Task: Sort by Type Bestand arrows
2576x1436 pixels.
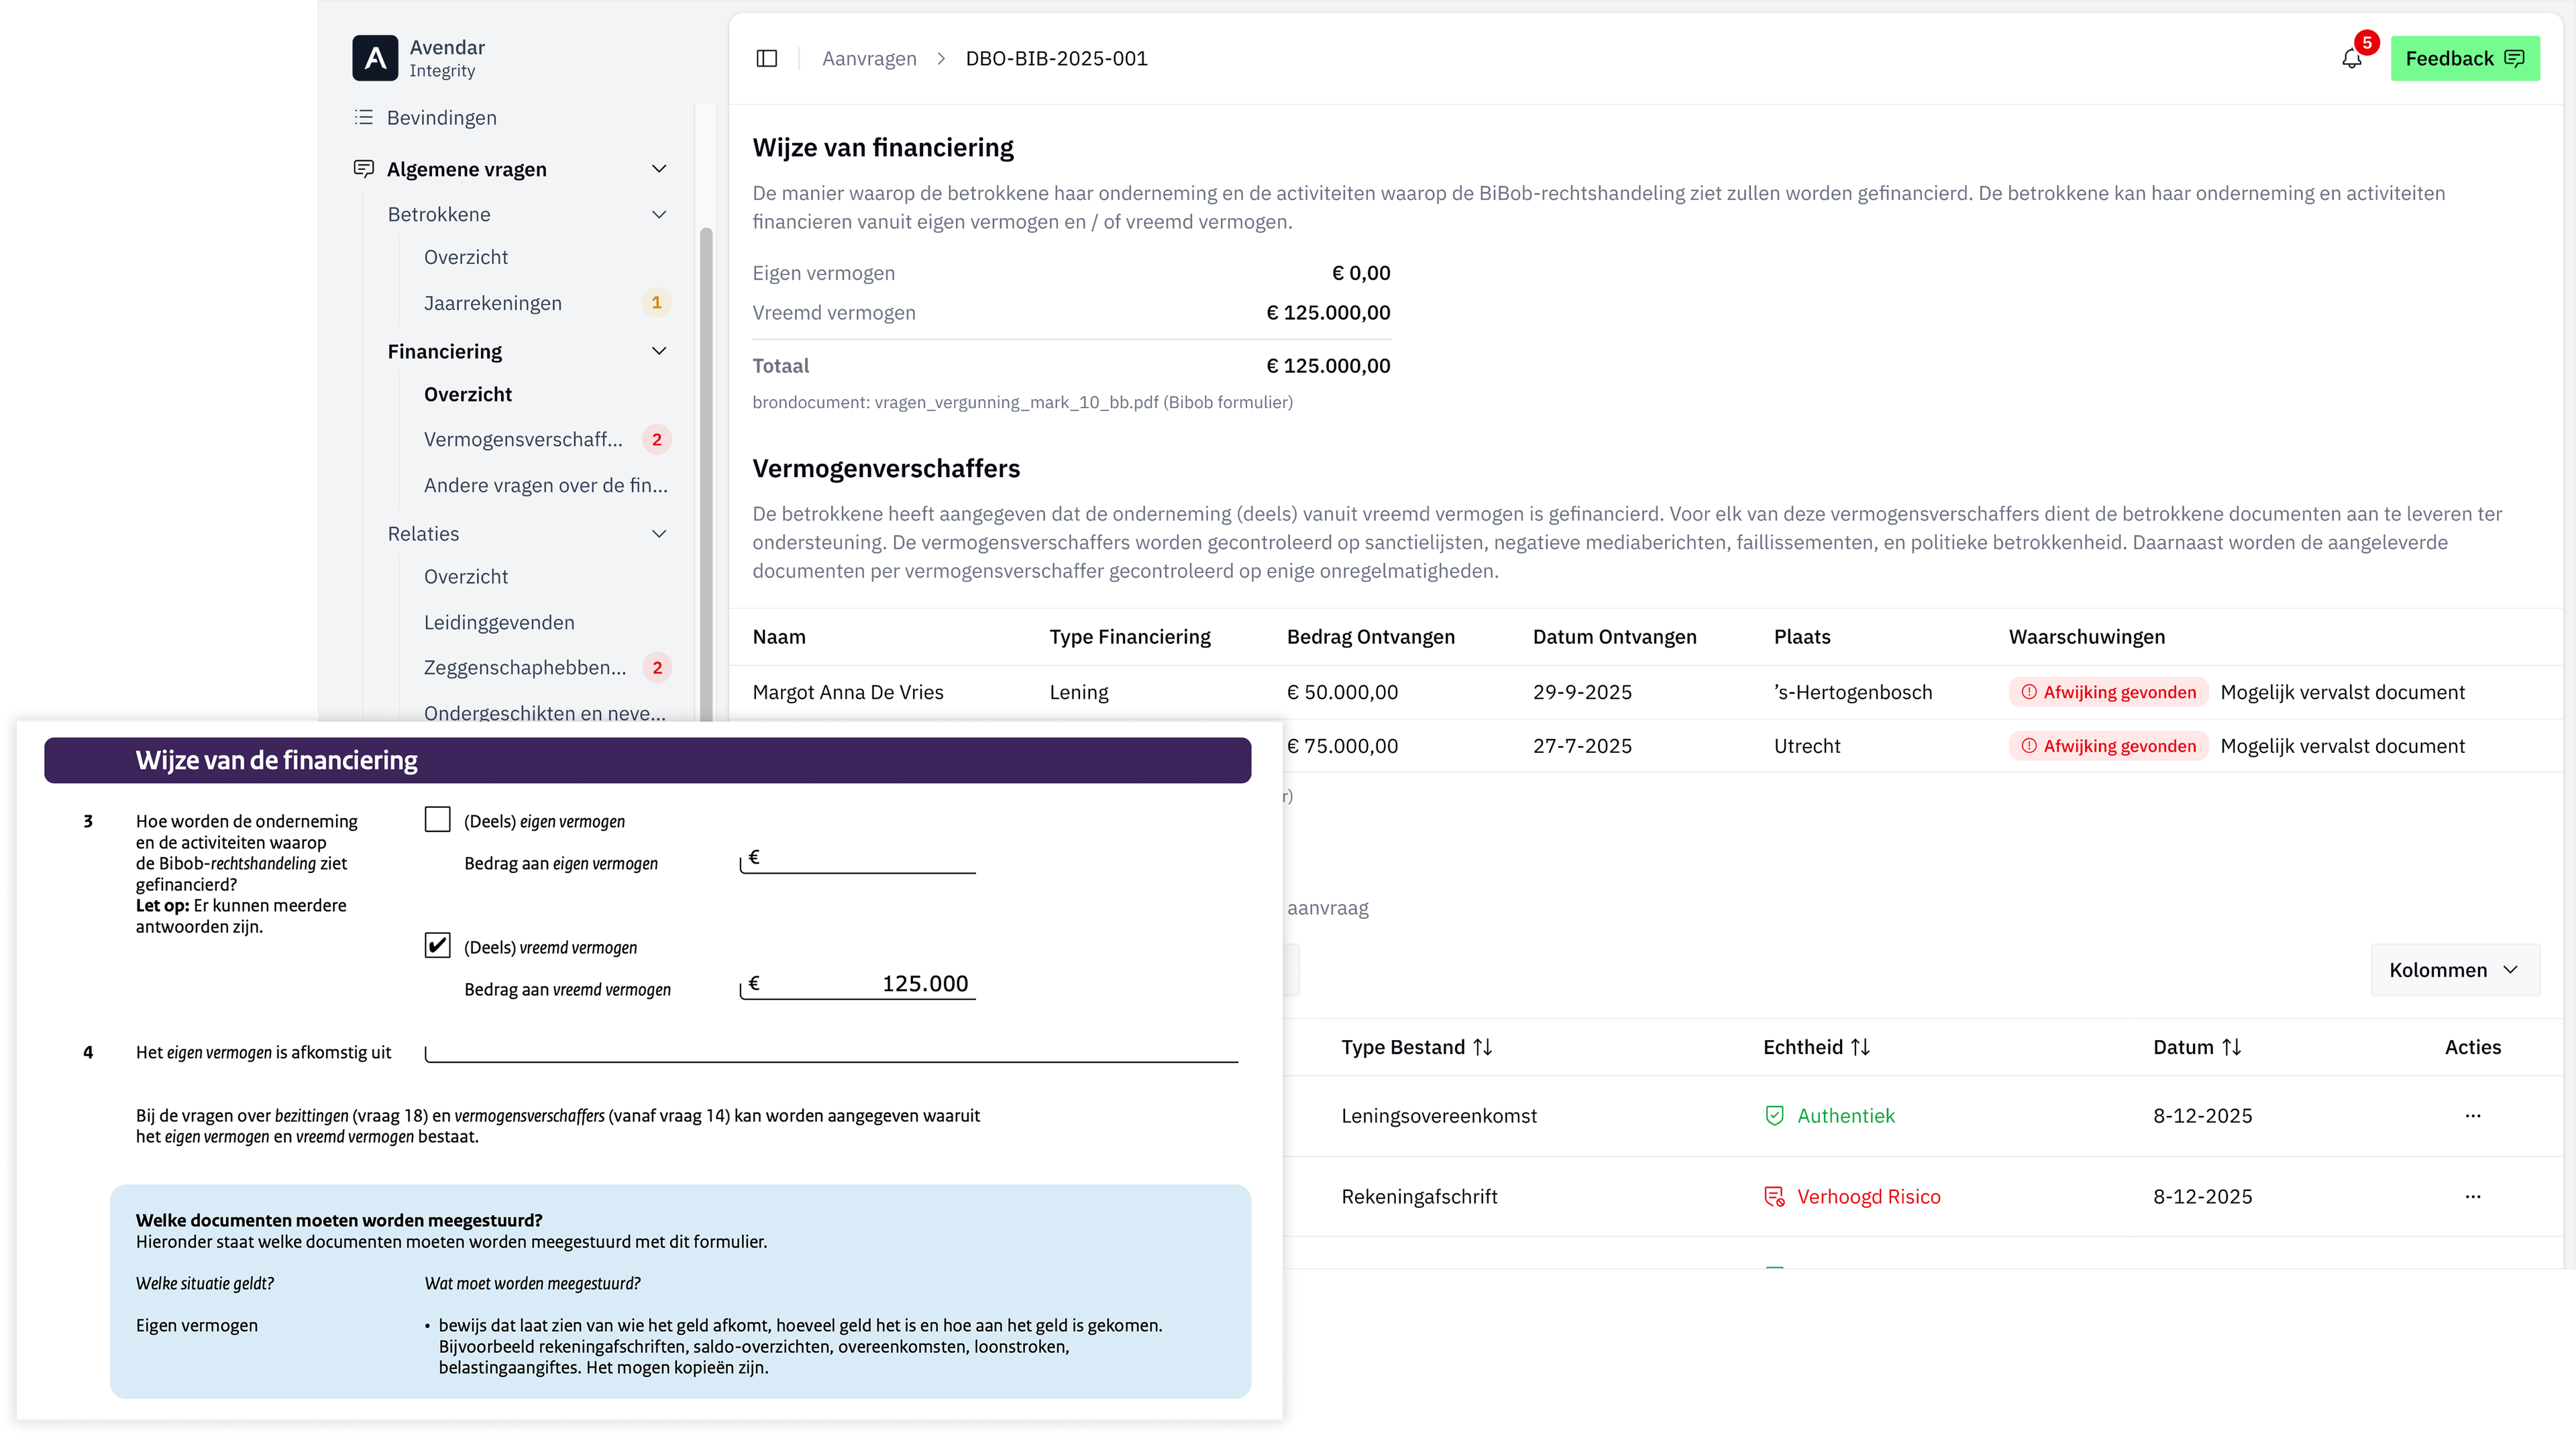Action: (x=1483, y=1047)
